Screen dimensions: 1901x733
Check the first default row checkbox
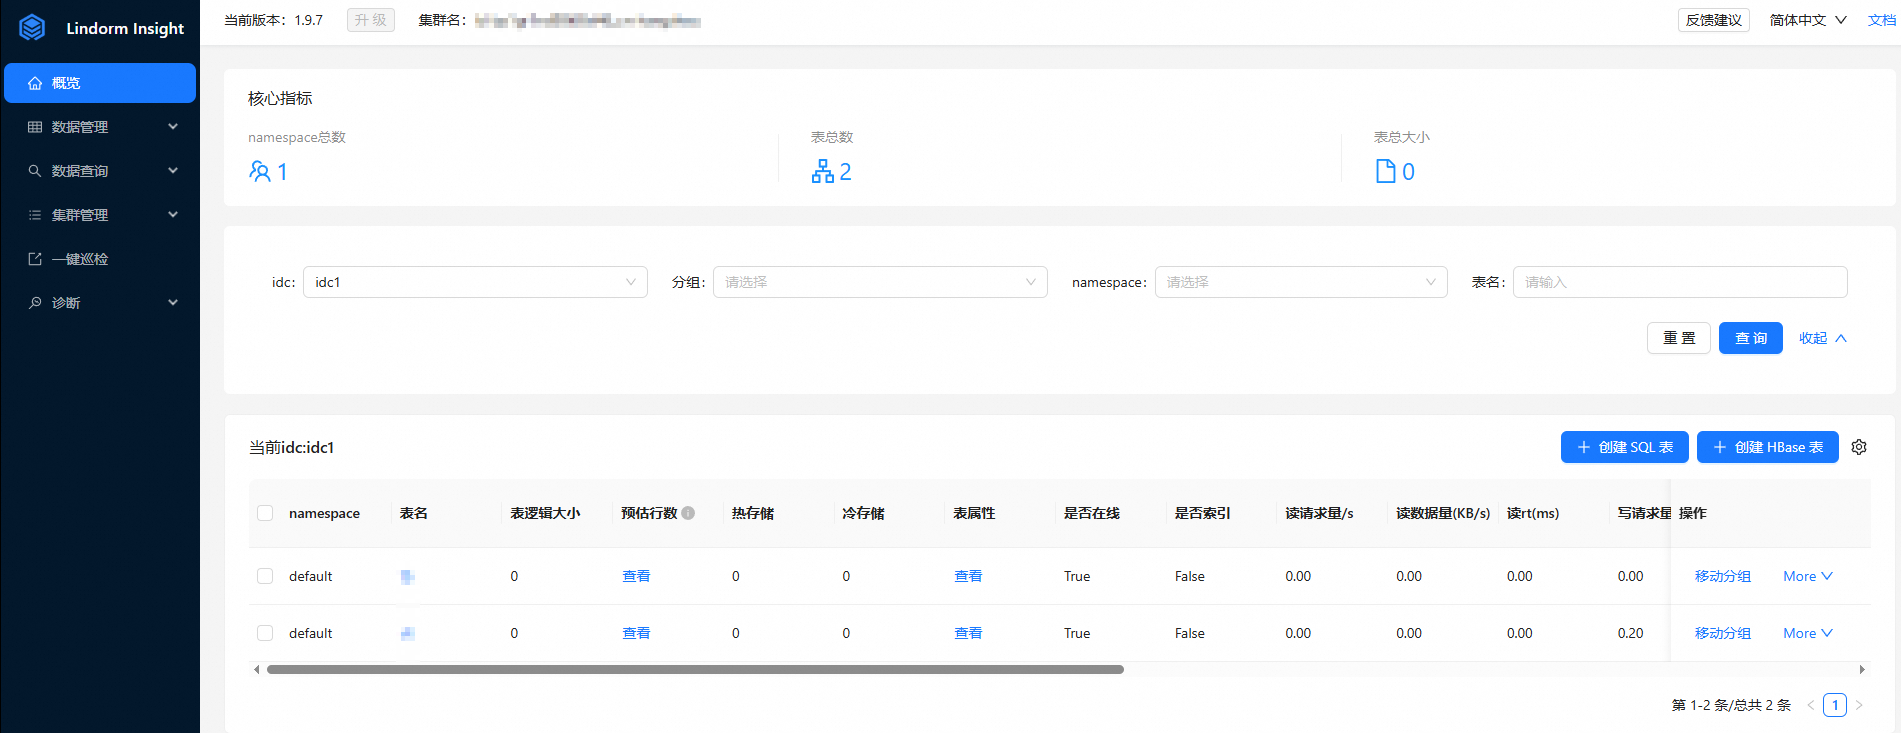coord(265,576)
